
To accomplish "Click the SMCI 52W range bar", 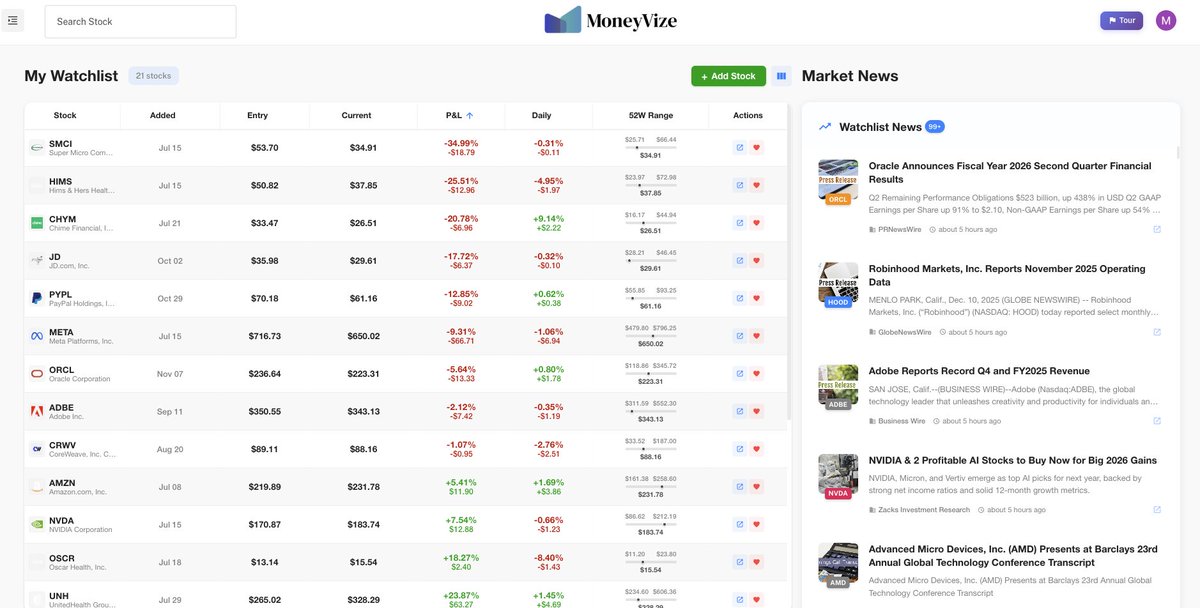I will [651, 147].
